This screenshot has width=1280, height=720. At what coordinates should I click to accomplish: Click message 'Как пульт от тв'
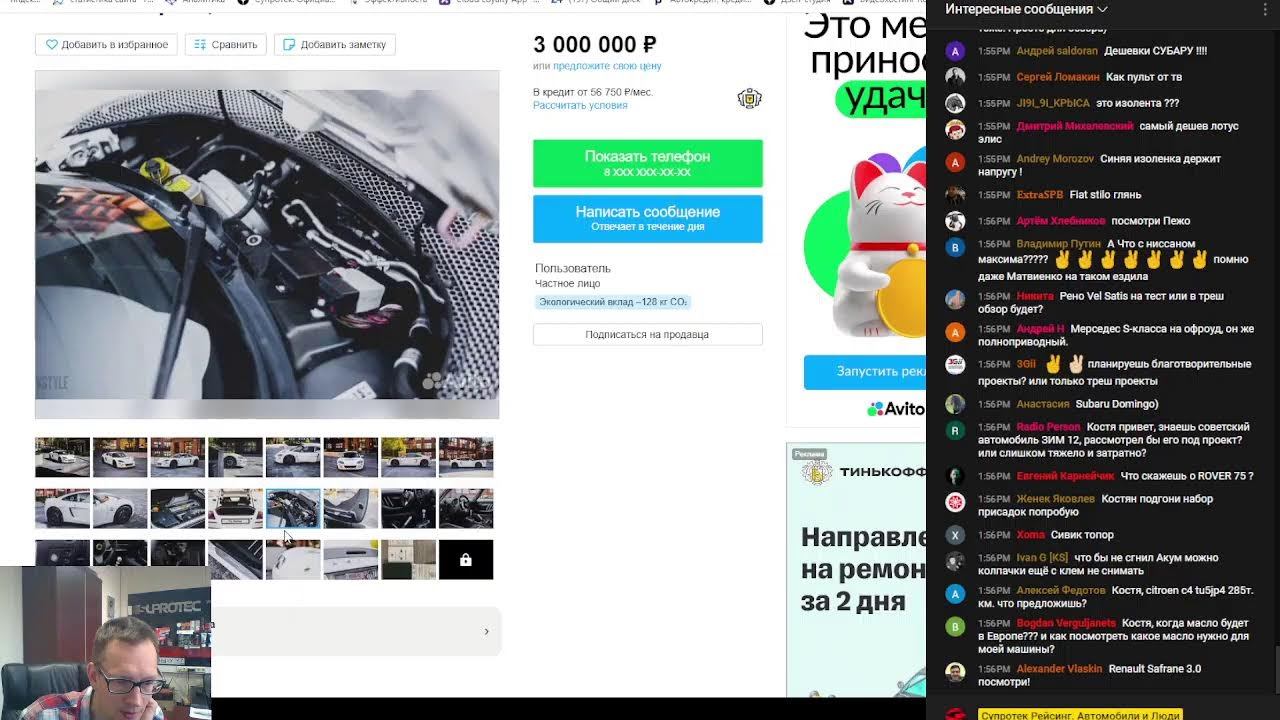point(1144,77)
